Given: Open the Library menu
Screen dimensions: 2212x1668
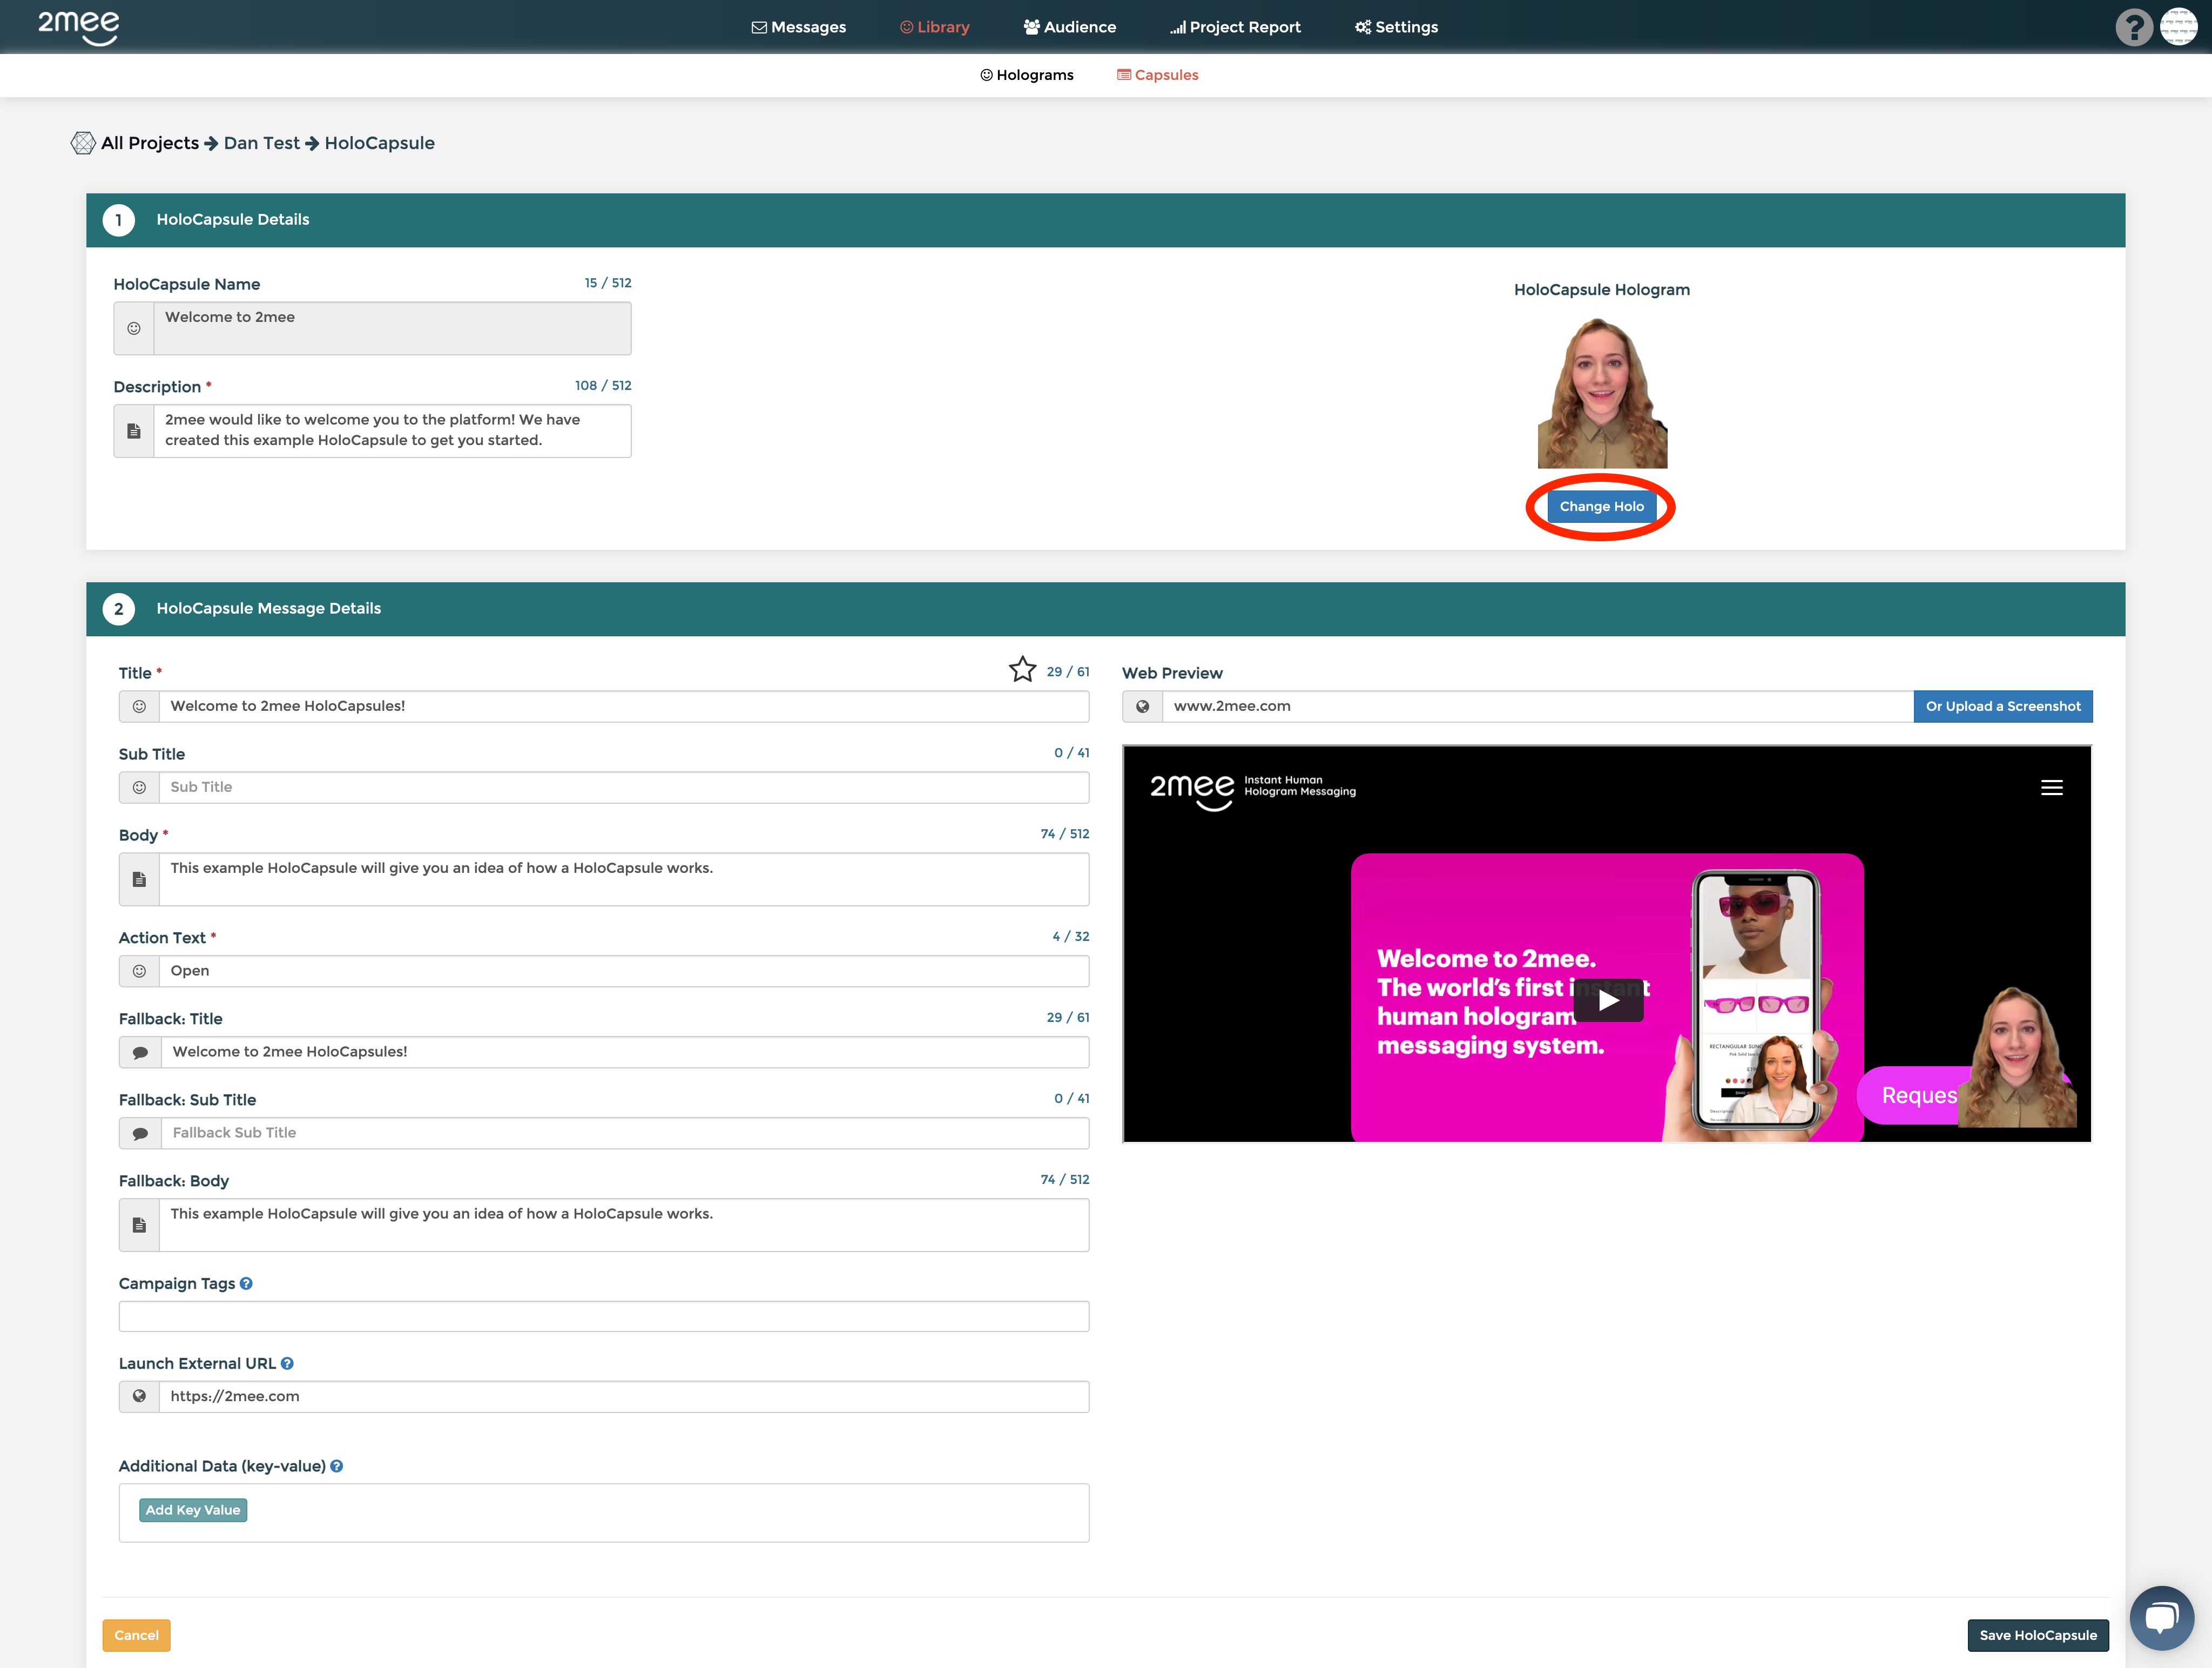Looking at the screenshot, I should 935,27.
